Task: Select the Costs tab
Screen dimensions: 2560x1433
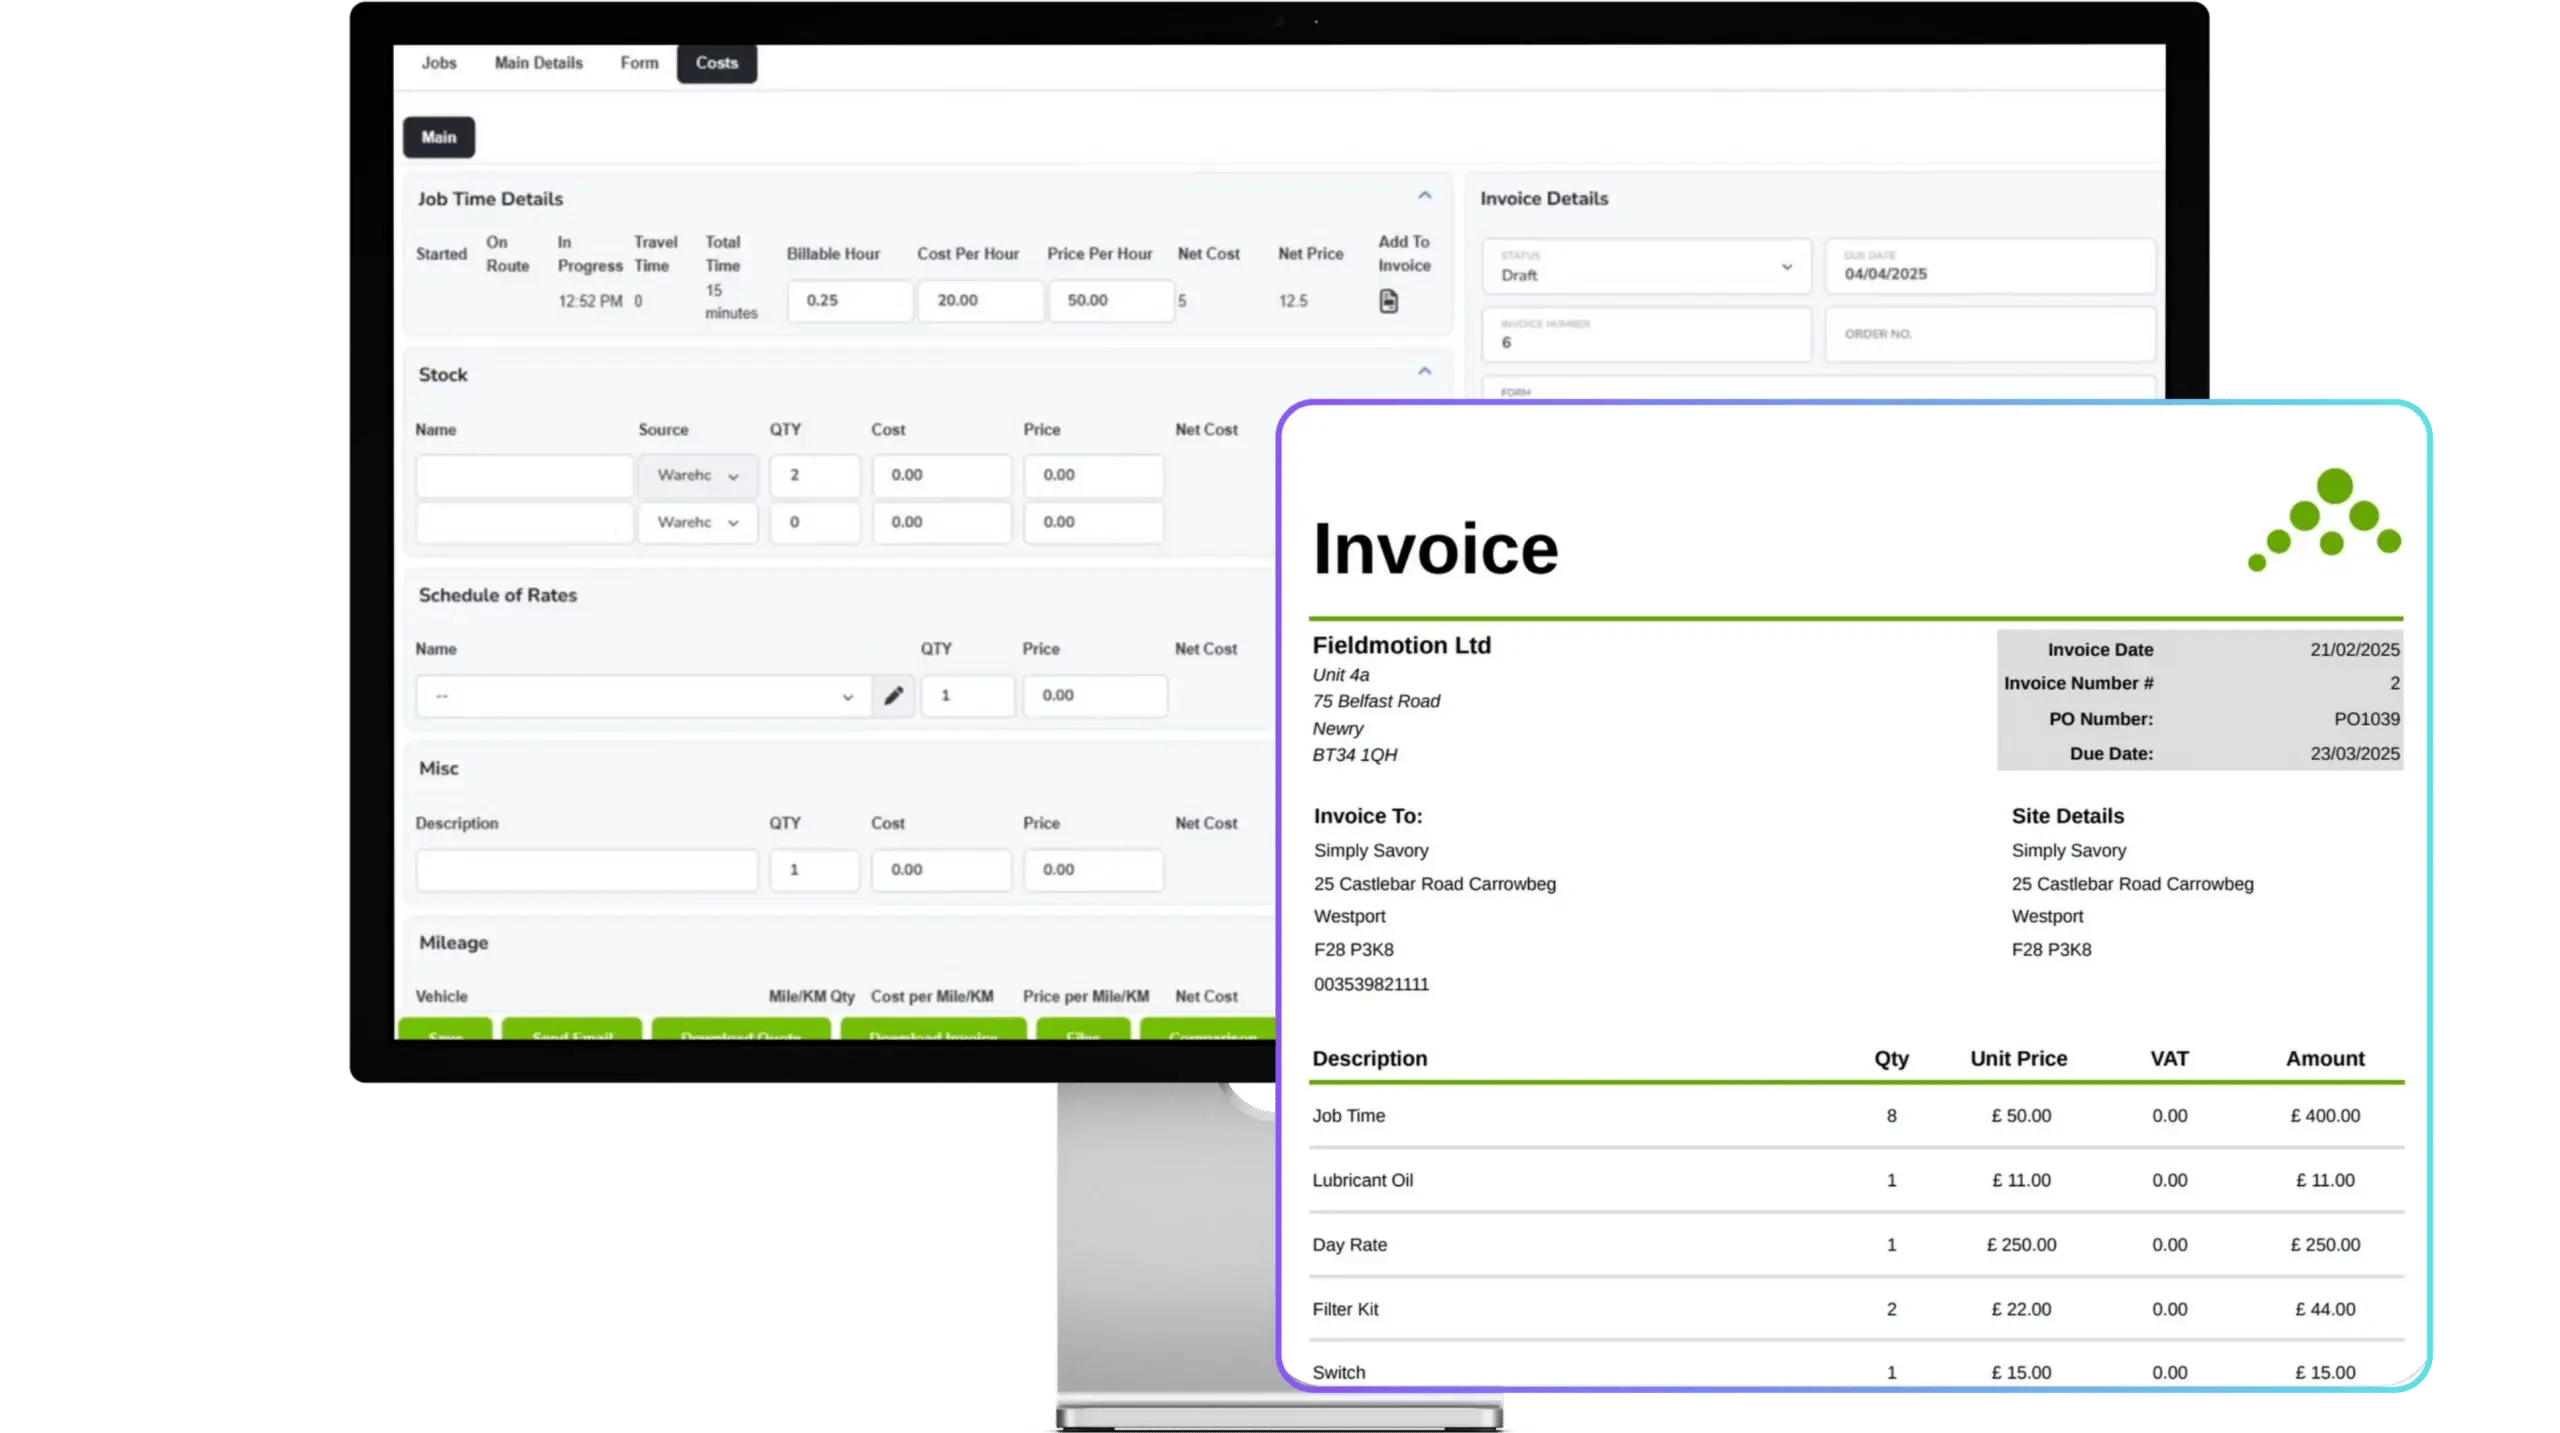Action: click(x=717, y=63)
